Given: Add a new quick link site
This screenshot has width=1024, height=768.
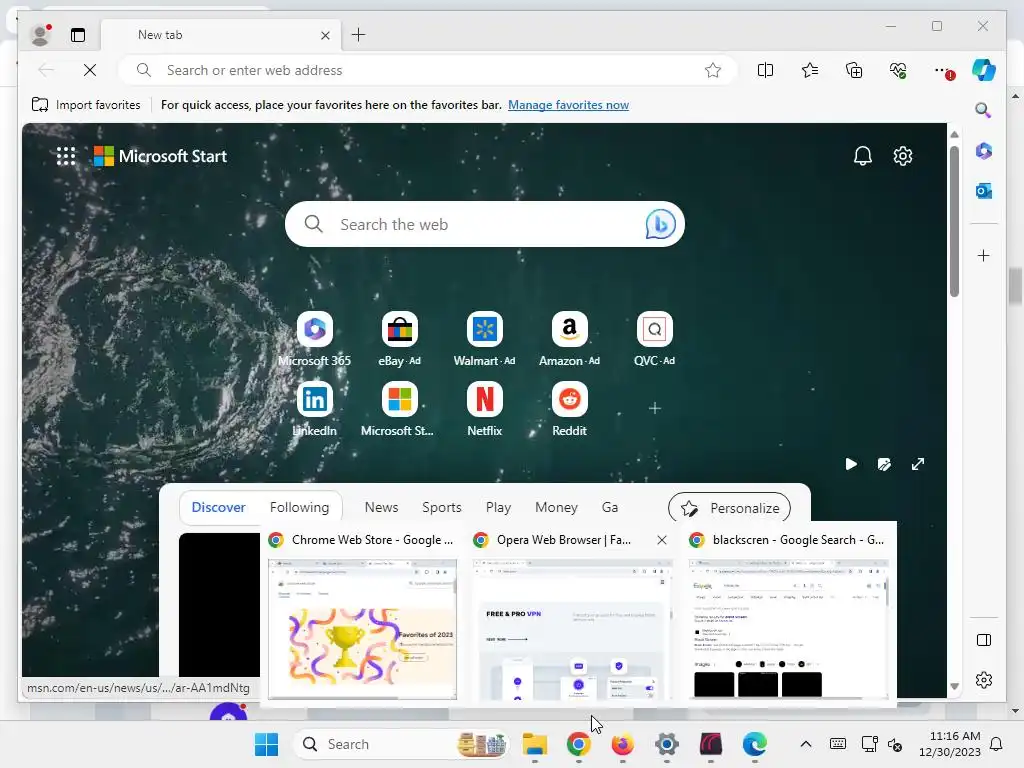Looking at the screenshot, I should tap(654, 408).
